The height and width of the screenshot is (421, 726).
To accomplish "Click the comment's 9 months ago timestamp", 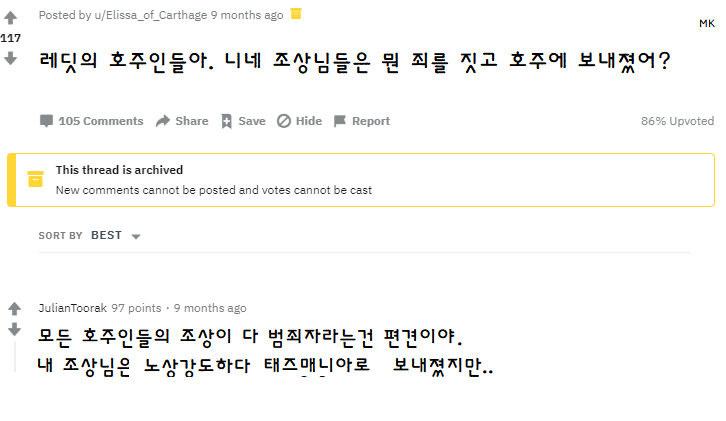I will click(210, 308).
